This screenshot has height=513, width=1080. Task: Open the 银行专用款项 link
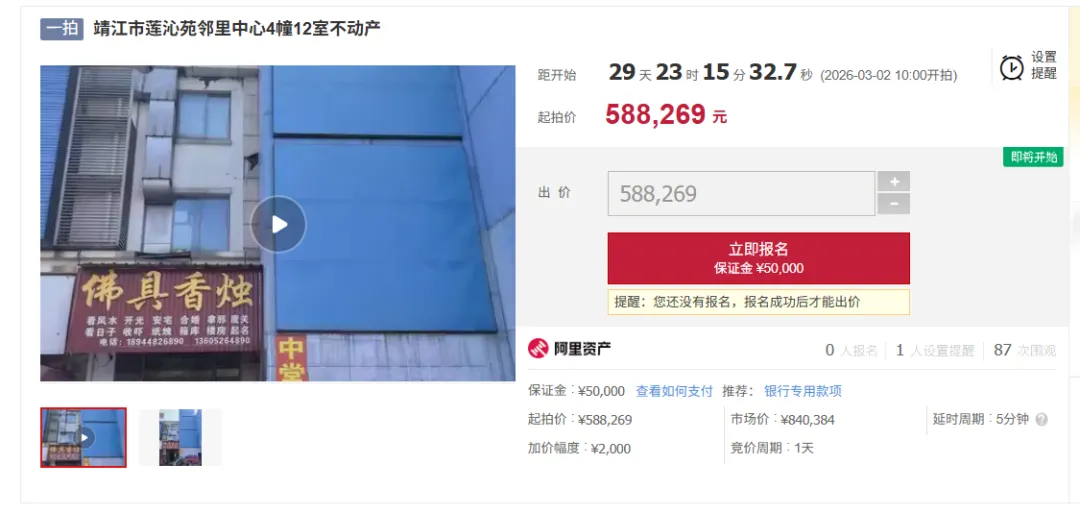tap(802, 391)
